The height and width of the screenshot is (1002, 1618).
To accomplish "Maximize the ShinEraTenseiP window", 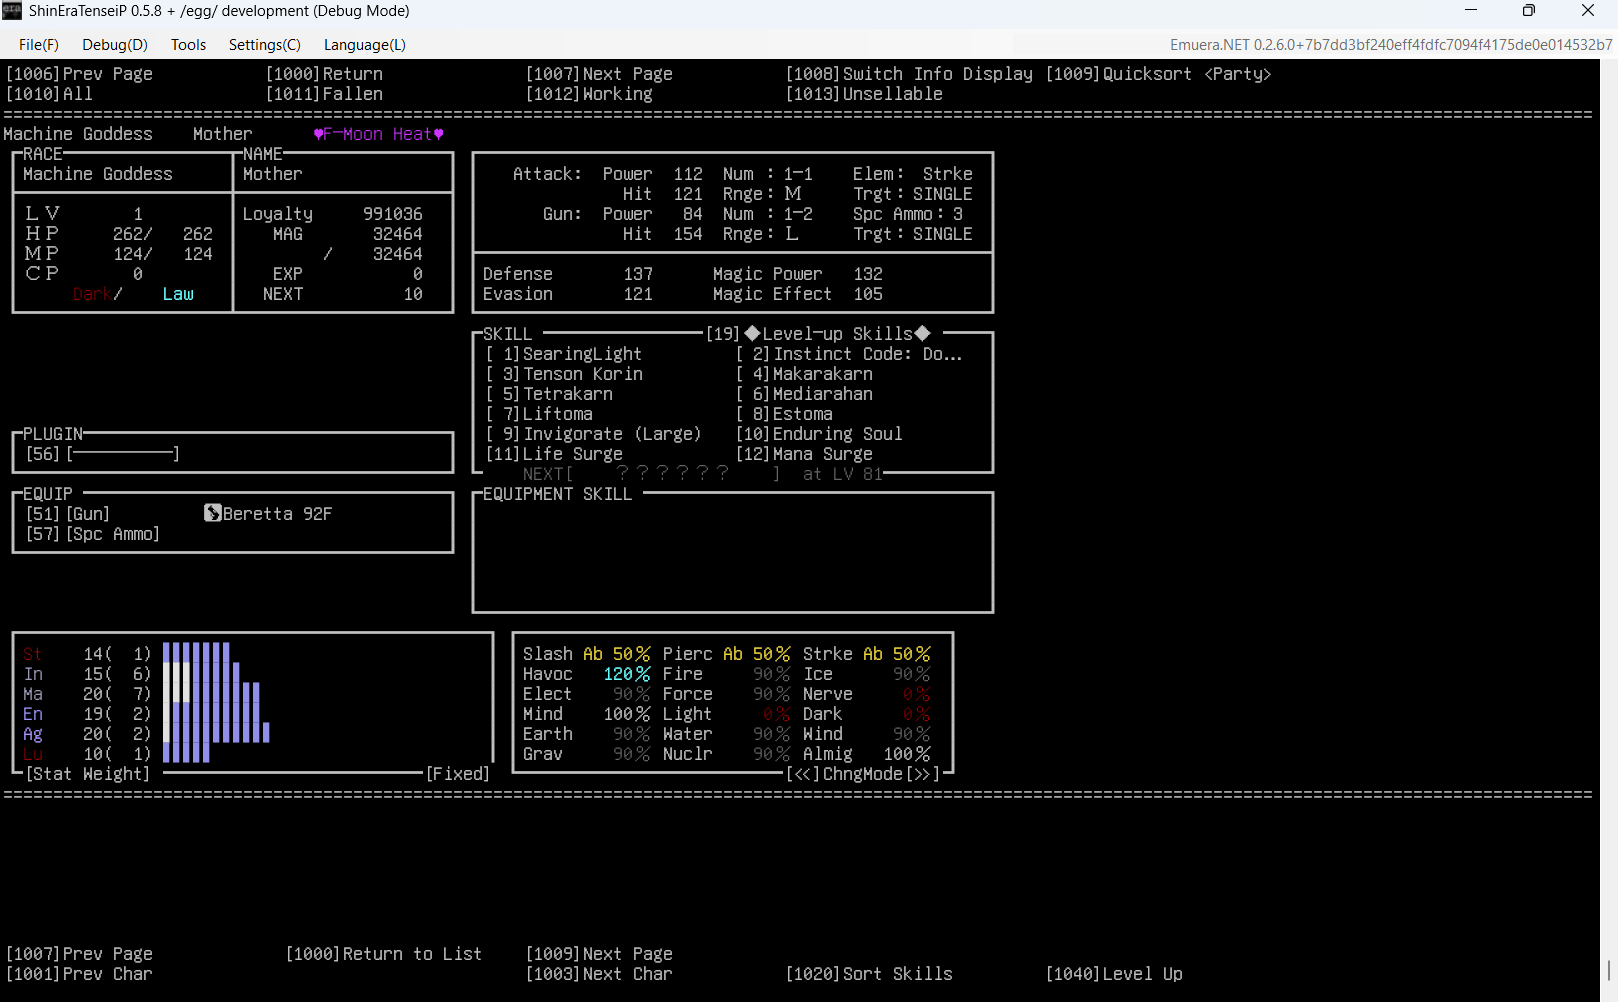I will pyautogui.click(x=1529, y=11).
